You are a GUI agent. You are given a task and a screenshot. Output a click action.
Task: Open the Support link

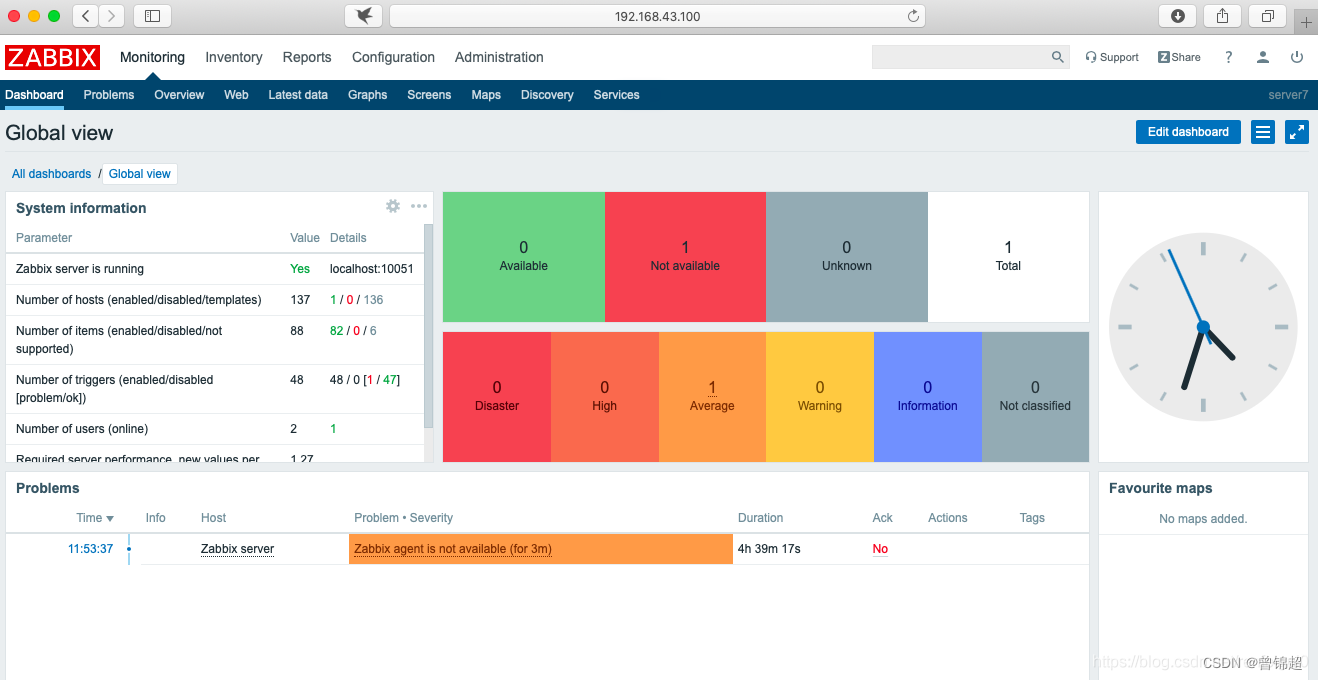click(1112, 57)
